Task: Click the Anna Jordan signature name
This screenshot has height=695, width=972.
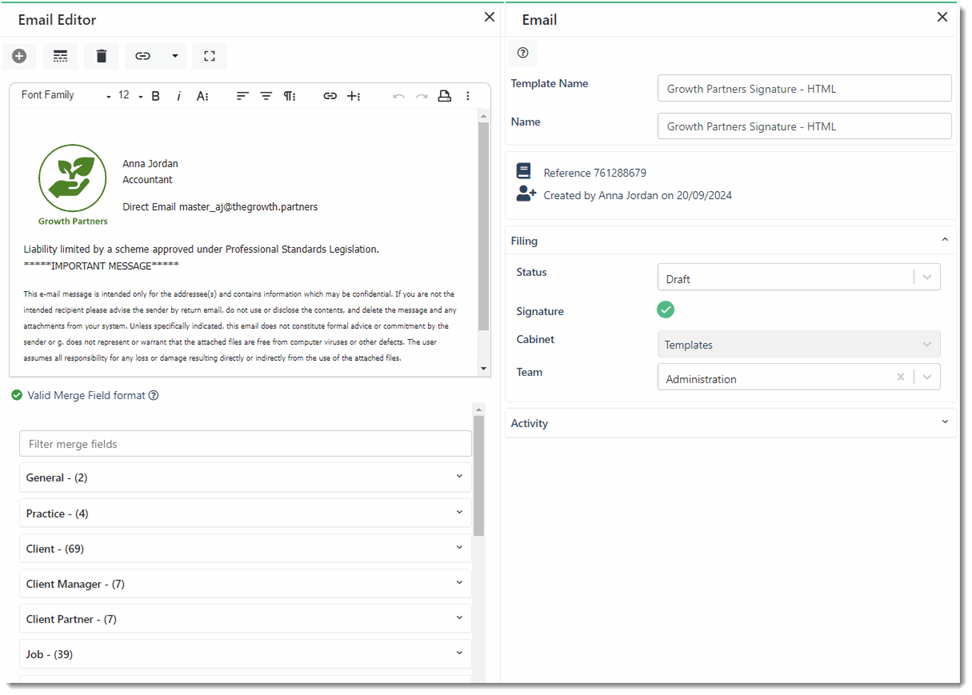Action: click(x=150, y=164)
